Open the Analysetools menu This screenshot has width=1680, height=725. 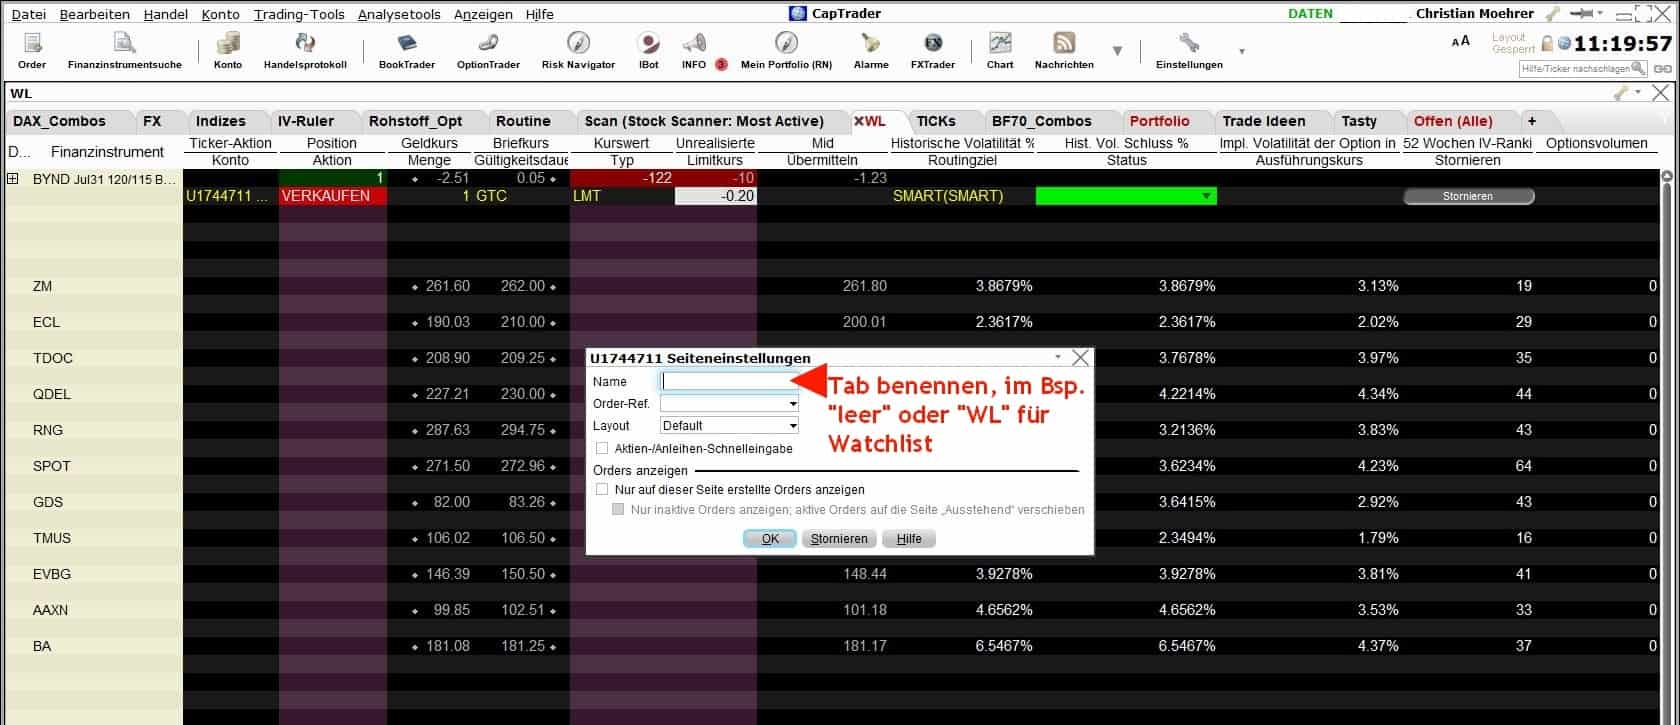point(398,15)
